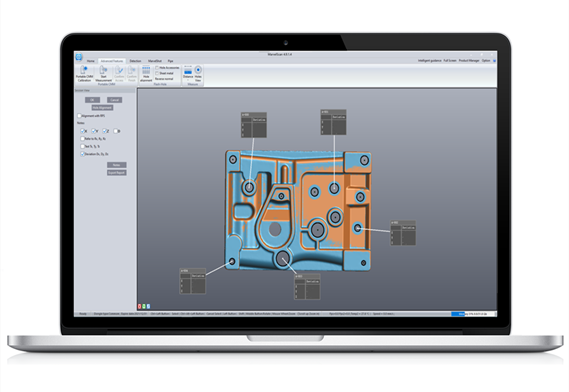This screenshot has height=392, width=569.
Task: Click the hole in the part's top-right corner
Action: [364, 160]
